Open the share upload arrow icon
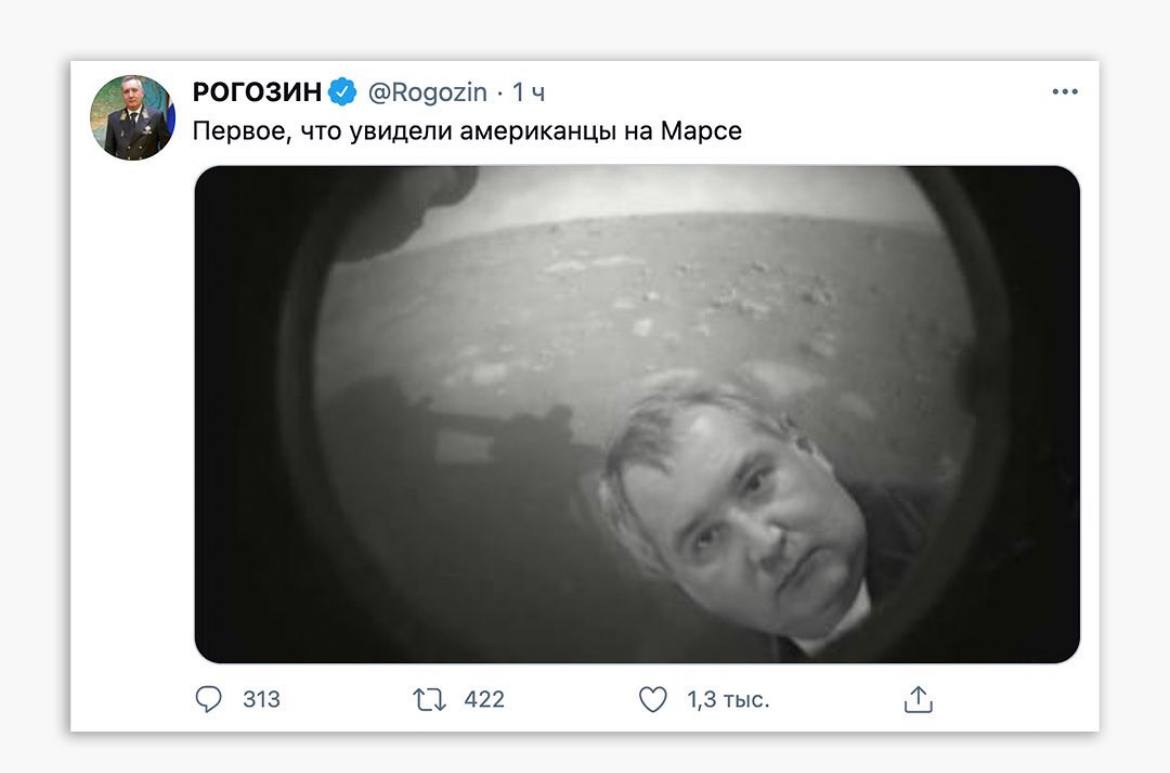The image size is (1170, 773). 919,699
